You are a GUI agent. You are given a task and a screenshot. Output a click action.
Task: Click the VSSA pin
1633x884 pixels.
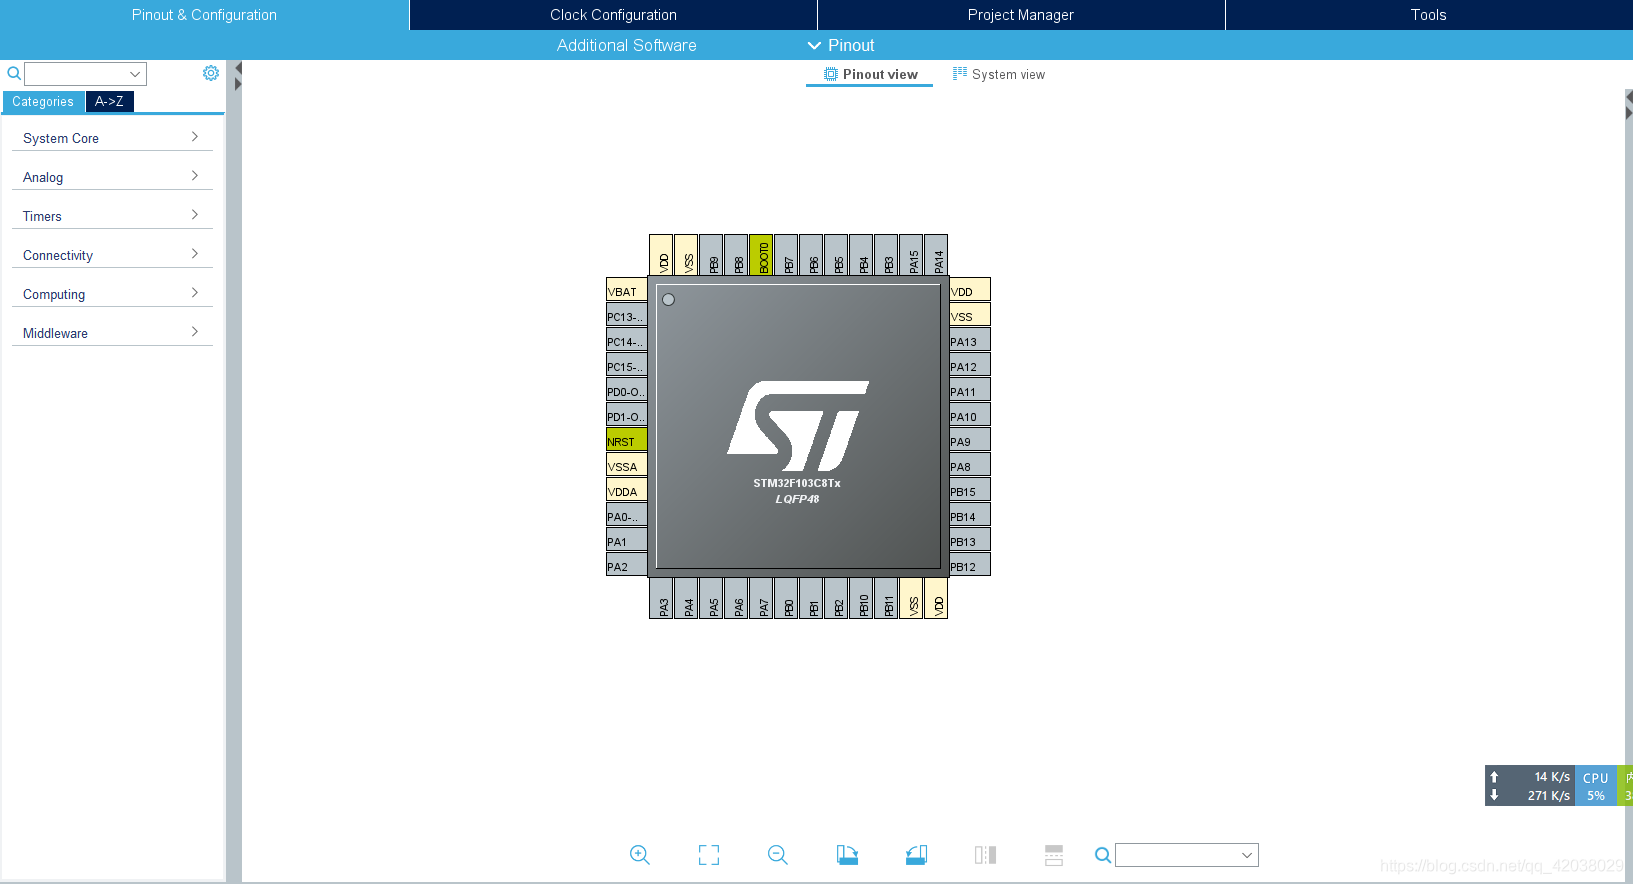[x=627, y=465]
